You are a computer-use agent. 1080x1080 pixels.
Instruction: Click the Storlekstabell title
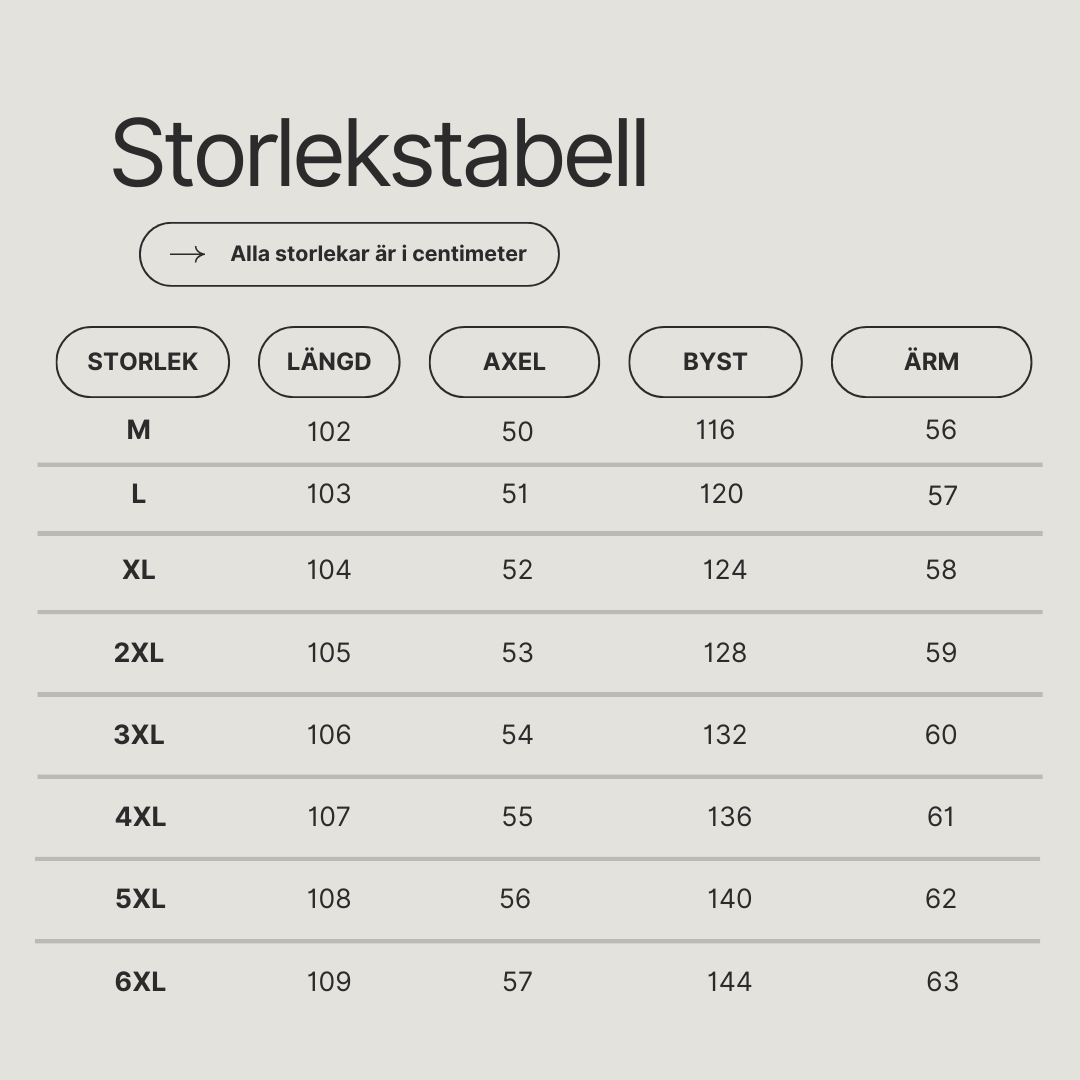[380, 153]
